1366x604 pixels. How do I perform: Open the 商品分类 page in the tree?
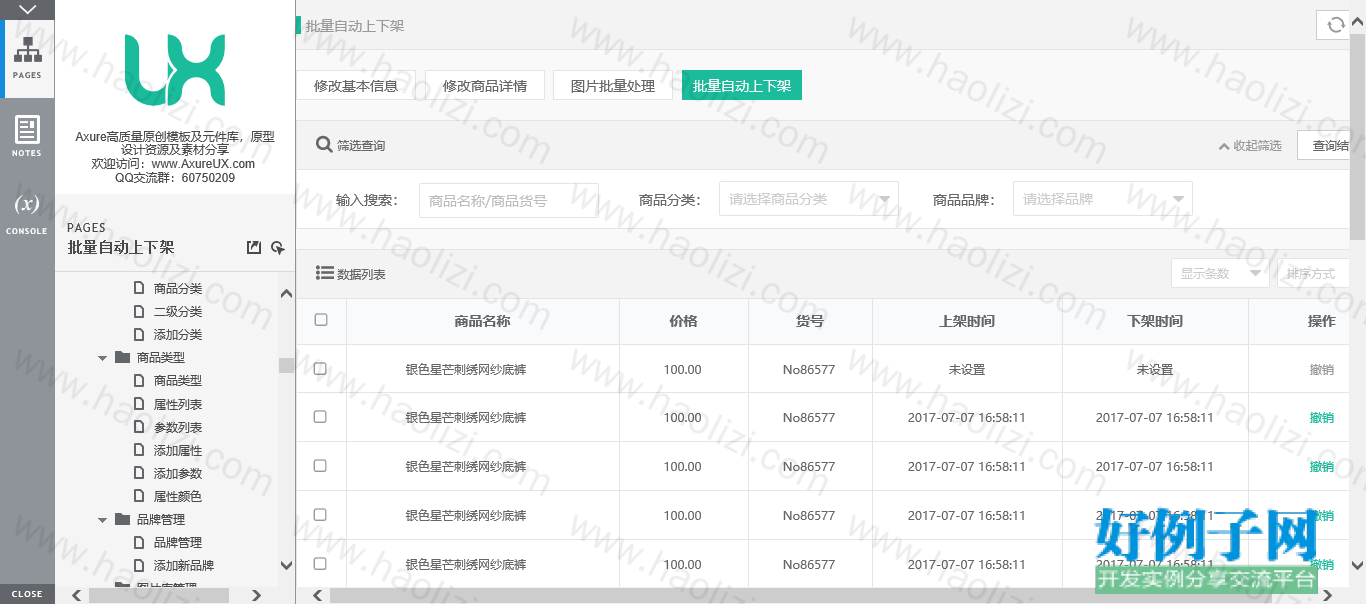178,288
